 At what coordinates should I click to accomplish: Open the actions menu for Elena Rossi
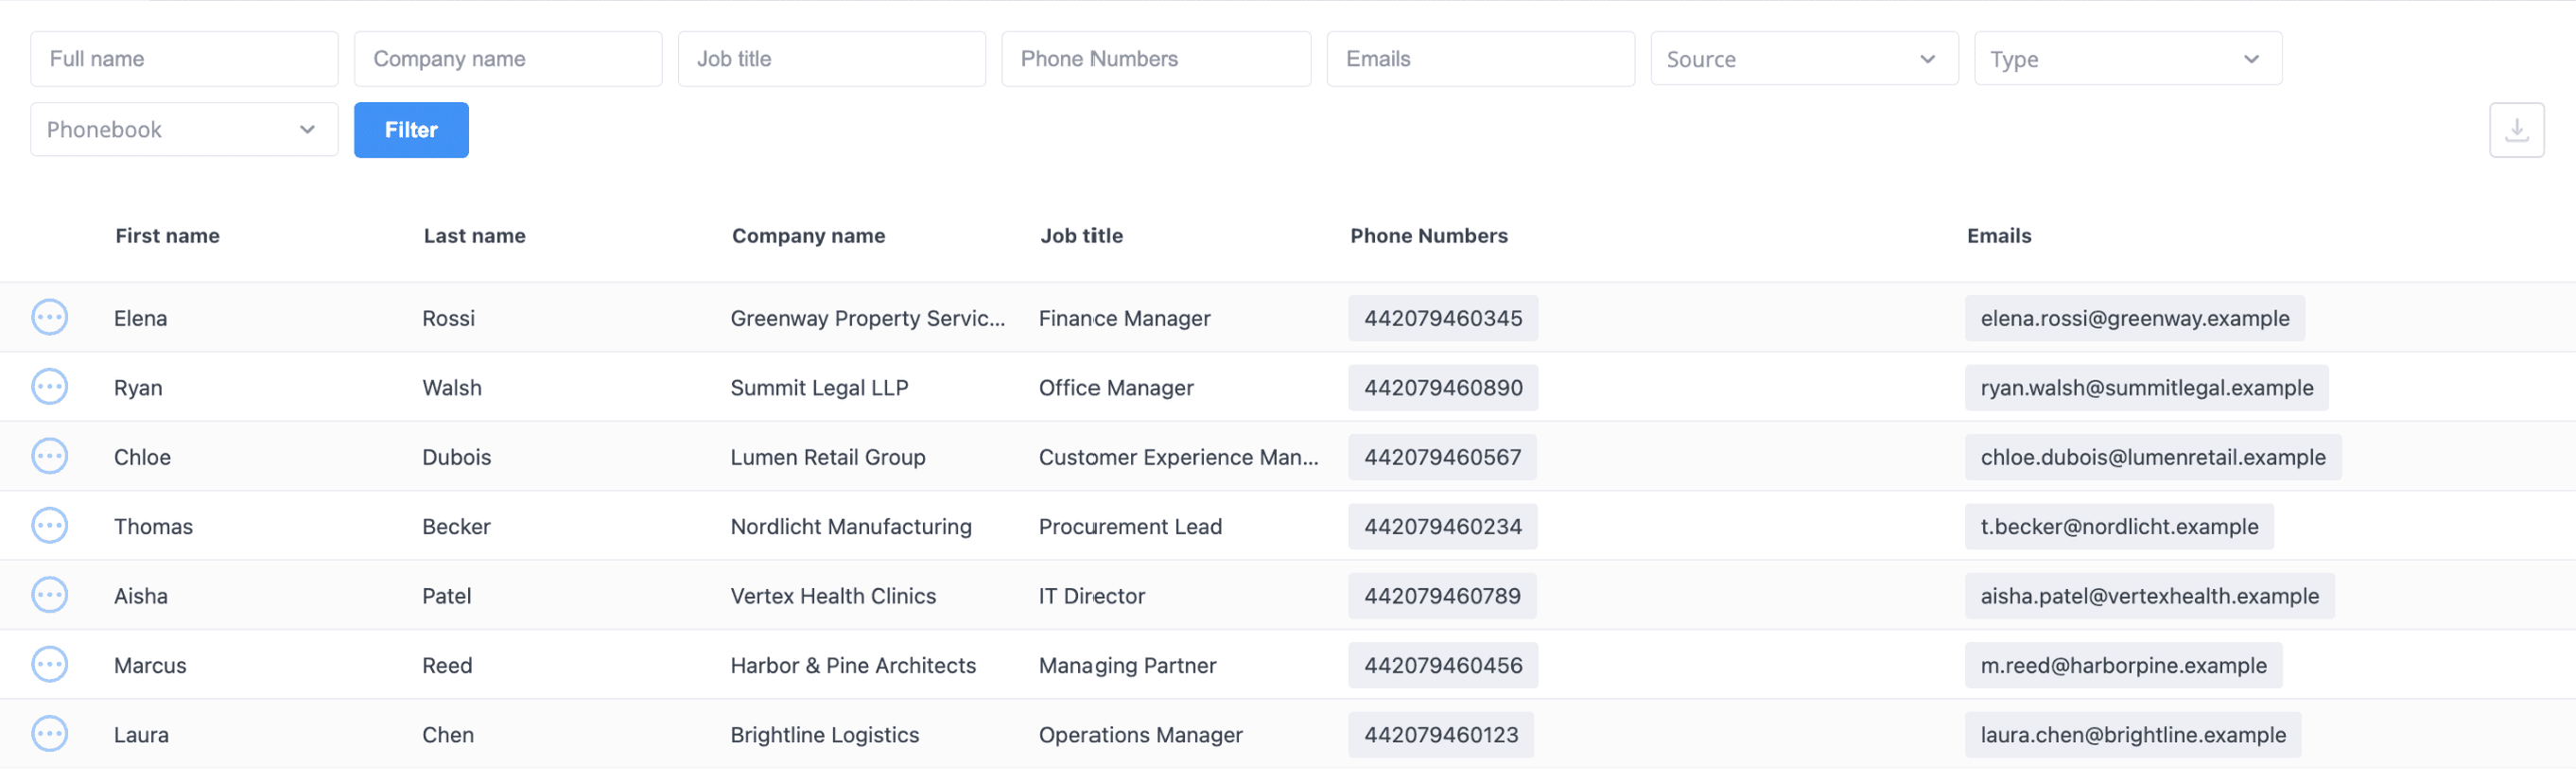[x=49, y=317]
